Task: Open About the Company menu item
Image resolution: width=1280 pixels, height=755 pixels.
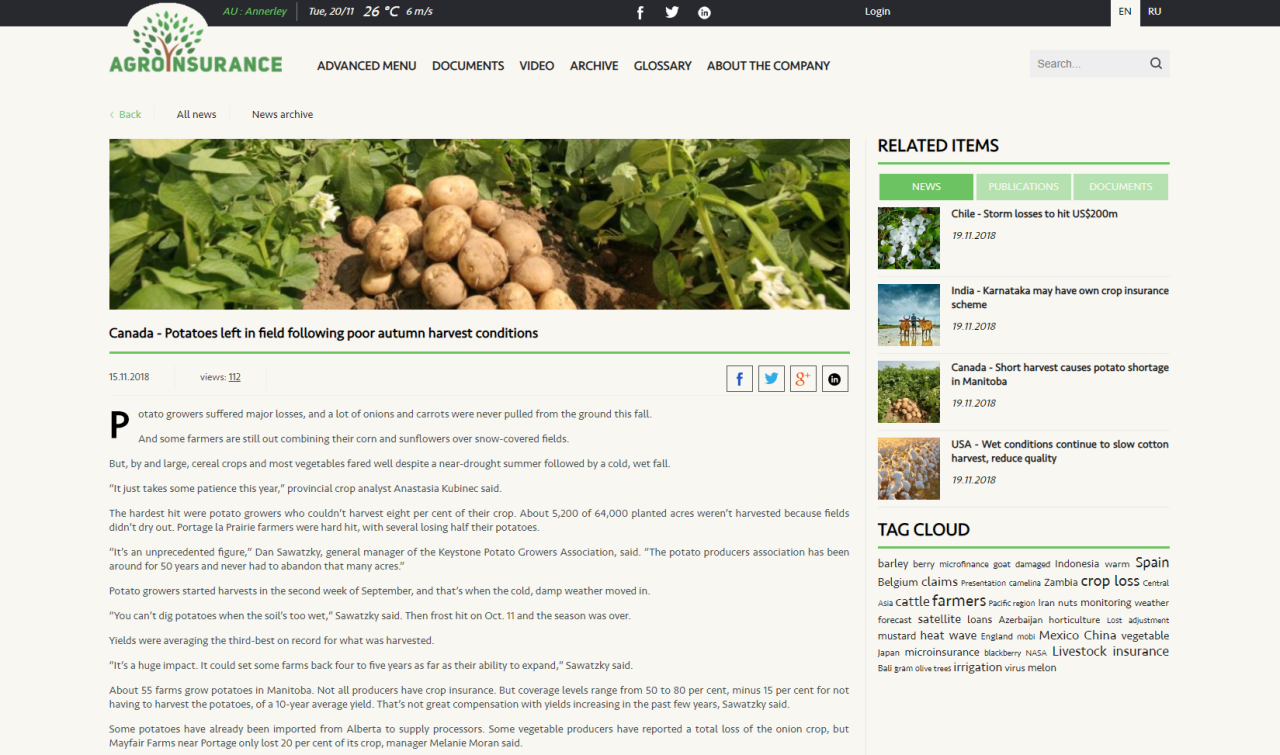Action: click(x=769, y=66)
